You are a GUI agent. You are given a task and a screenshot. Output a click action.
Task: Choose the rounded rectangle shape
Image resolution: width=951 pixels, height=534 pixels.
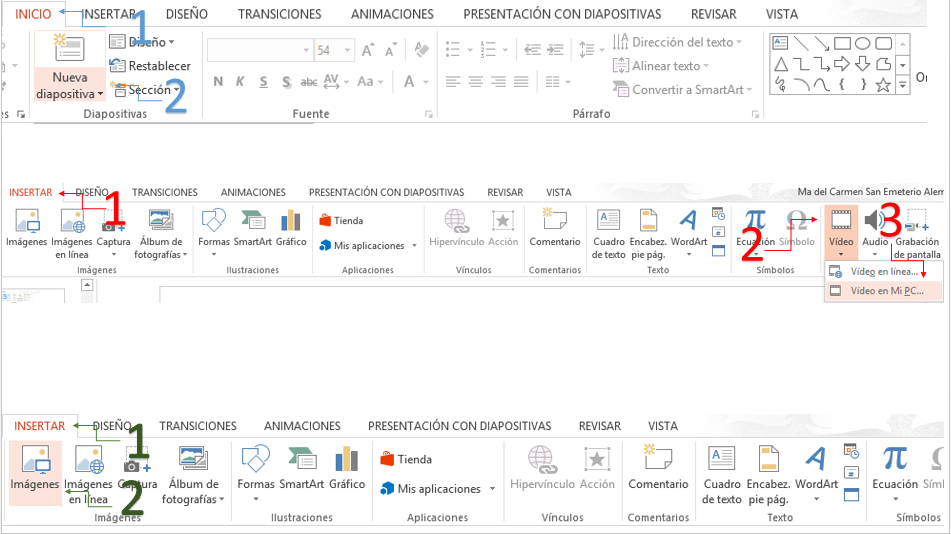(x=884, y=43)
